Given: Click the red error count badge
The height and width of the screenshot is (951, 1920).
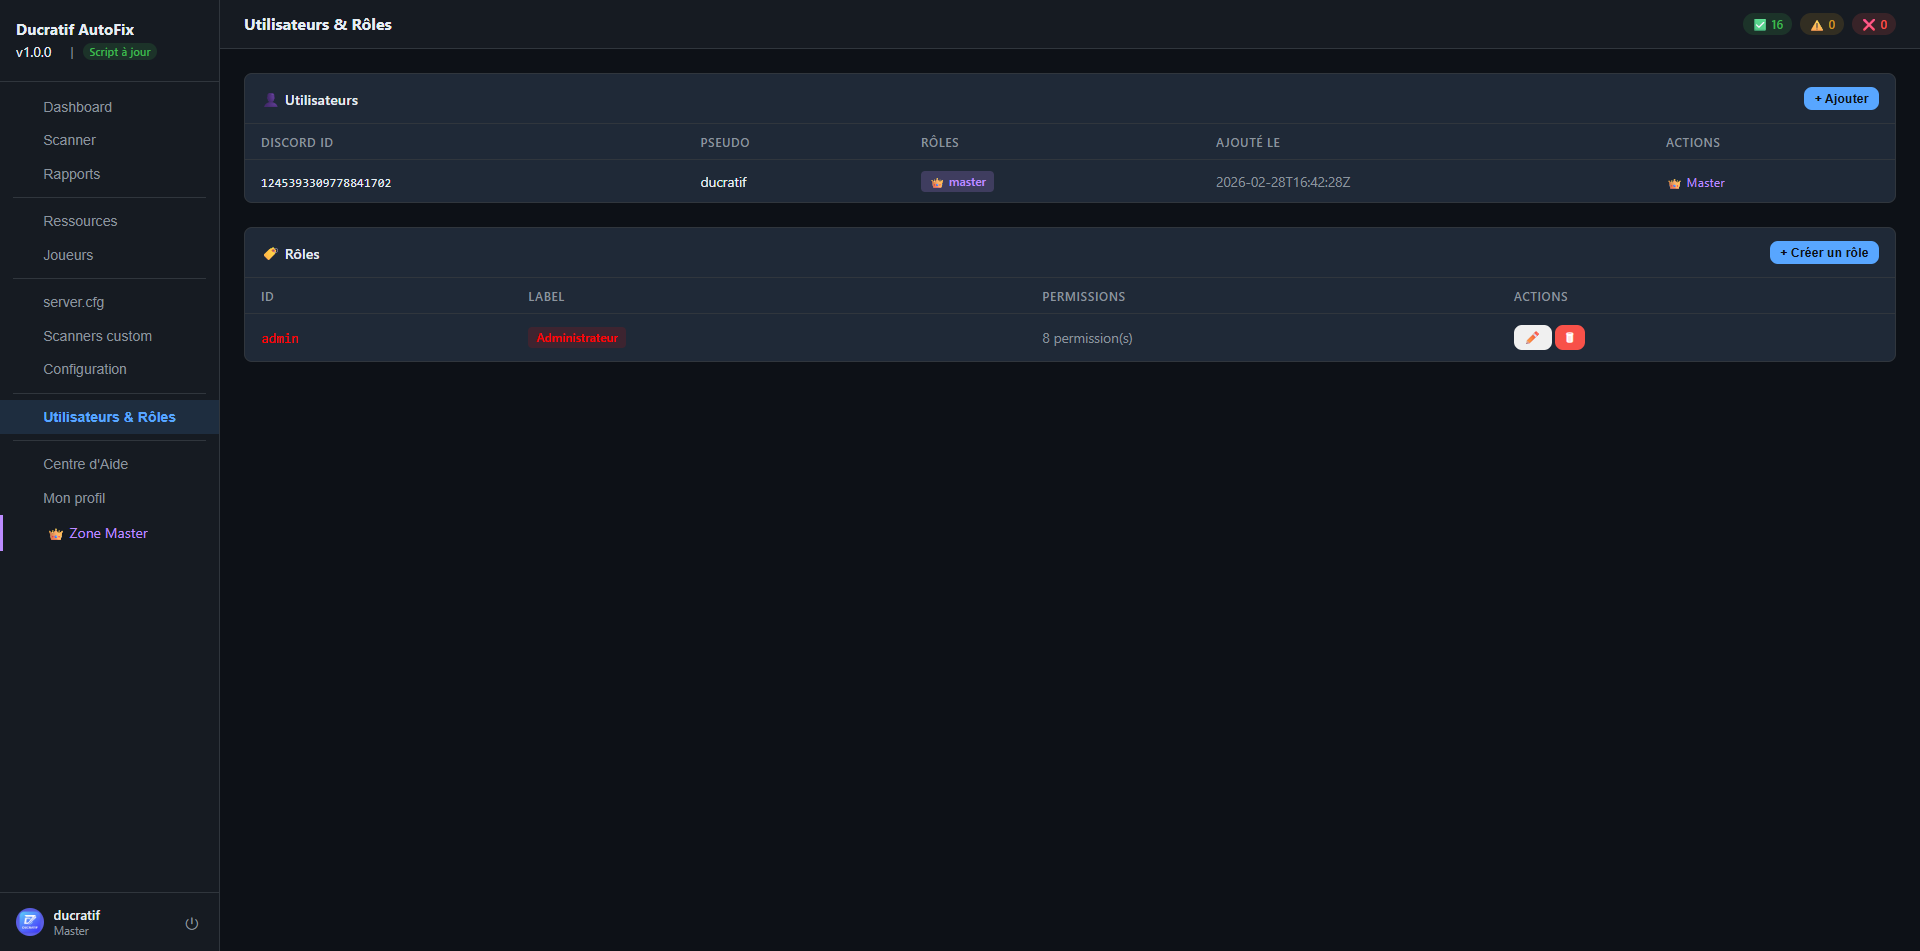Looking at the screenshot, I should [1874, 23].
